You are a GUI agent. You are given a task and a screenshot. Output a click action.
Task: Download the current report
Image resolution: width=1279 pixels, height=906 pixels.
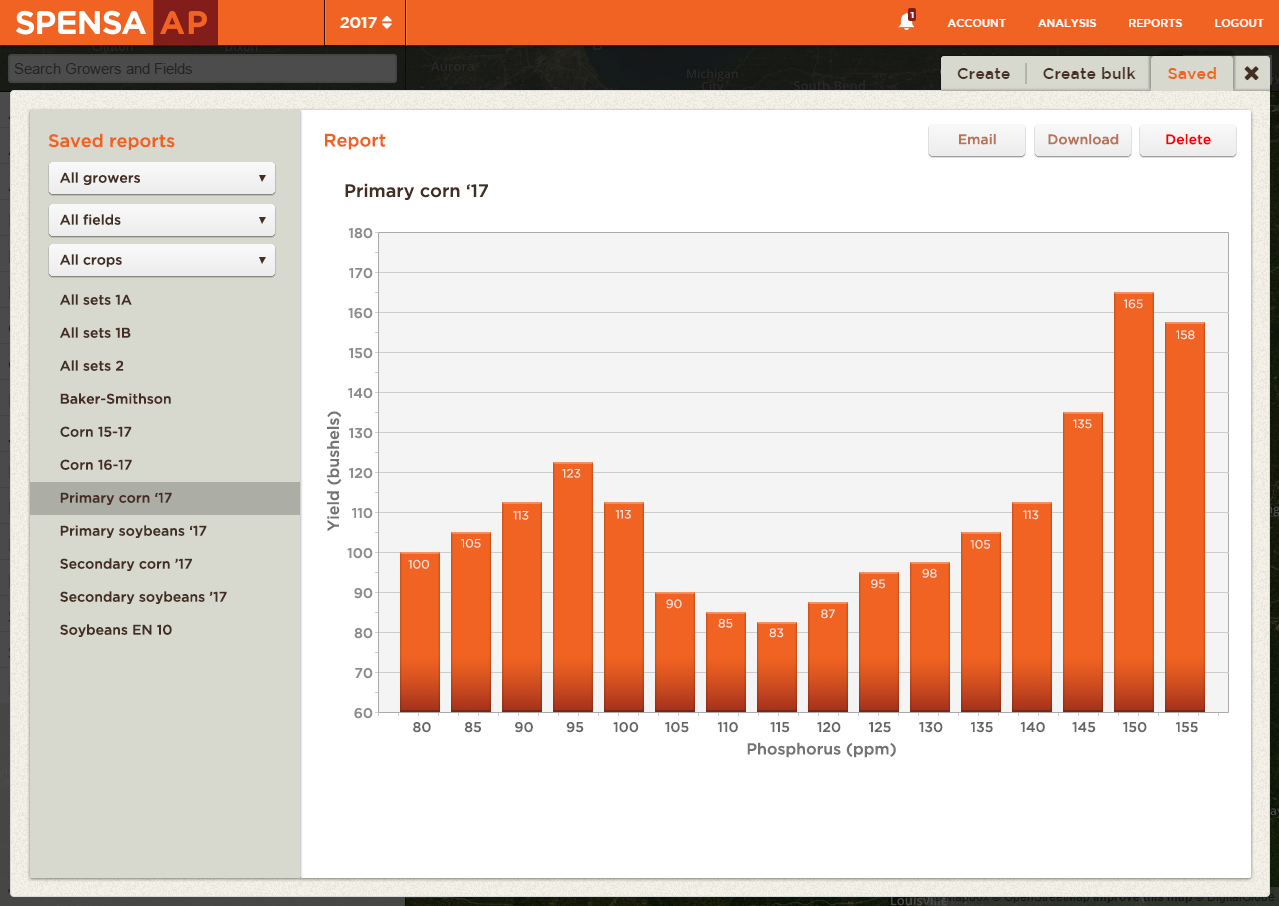pyautogui.click(x=1082, y=140)
